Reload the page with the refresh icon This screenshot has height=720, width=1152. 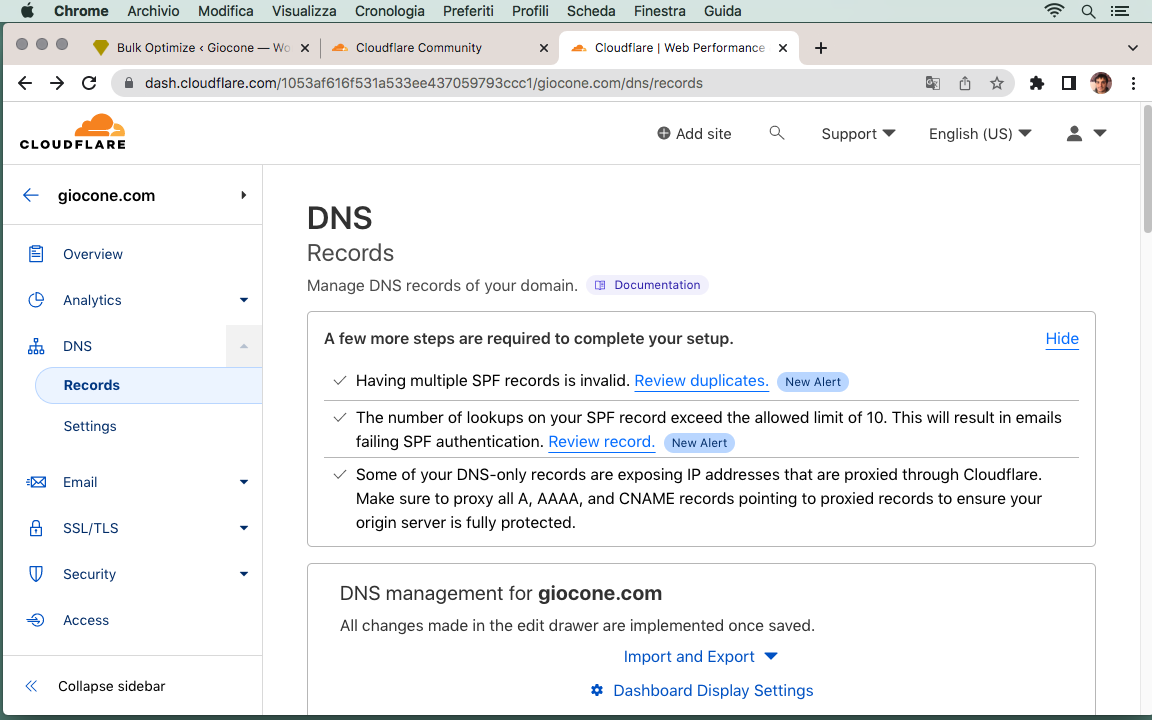click(89, 83)
